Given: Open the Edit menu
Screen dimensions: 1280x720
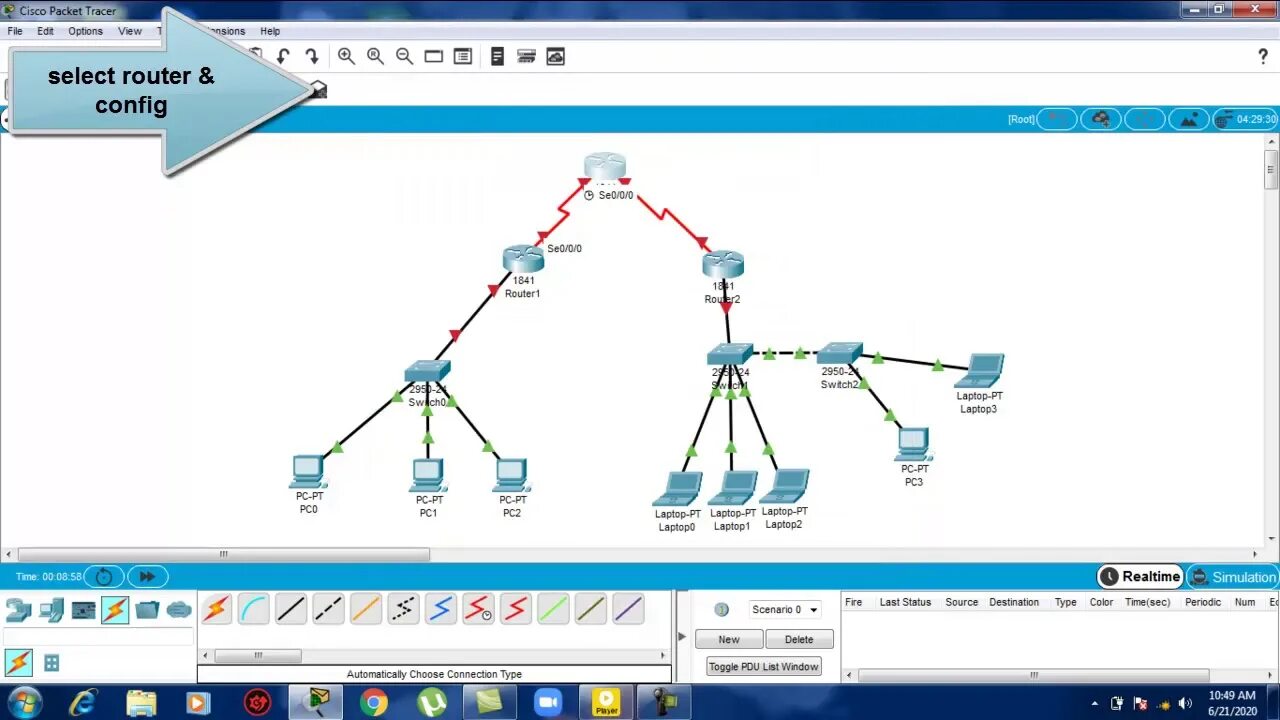Looking at the screenshot, I should click(46, 31).
